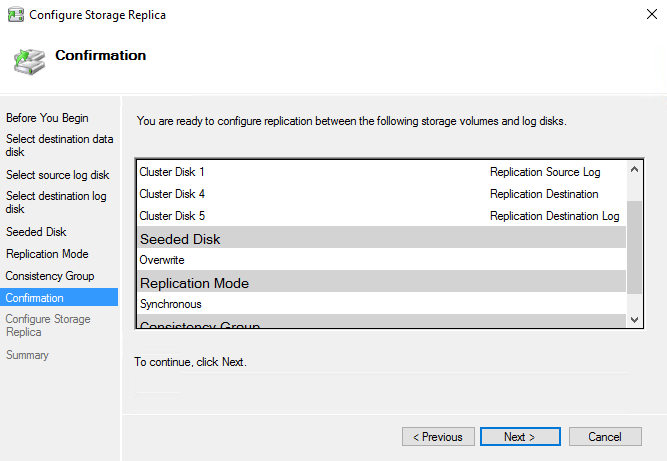Click the Replication Destination Log value
Screen dimensions: 667x461
(554, 216)
